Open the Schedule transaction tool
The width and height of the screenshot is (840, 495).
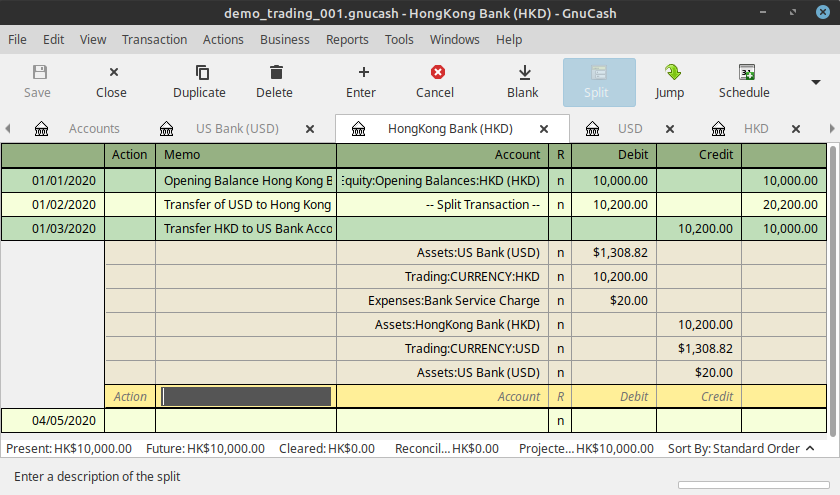(x=744, y=73)
